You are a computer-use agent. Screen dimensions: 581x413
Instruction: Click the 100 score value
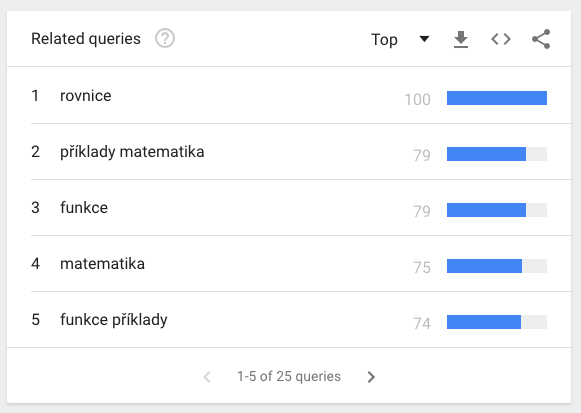[x=417, y=99]
